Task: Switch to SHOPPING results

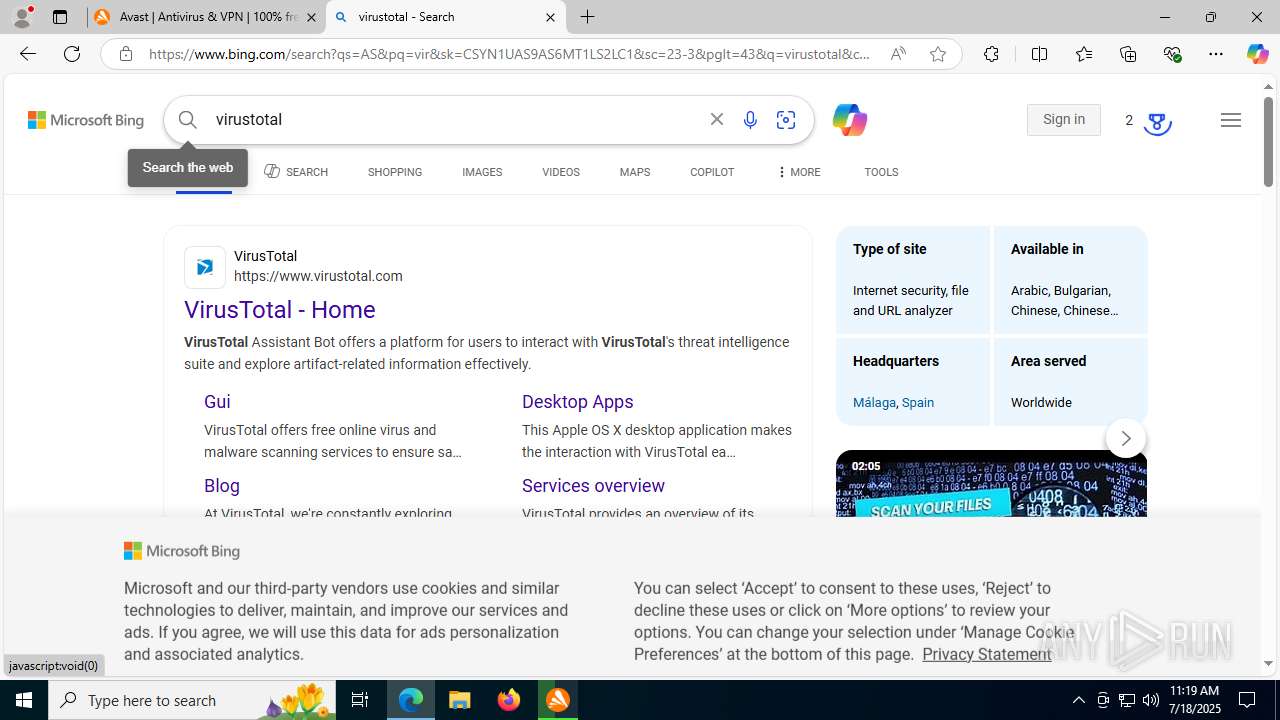Action: pyautogui.click(x=395, y=172)
